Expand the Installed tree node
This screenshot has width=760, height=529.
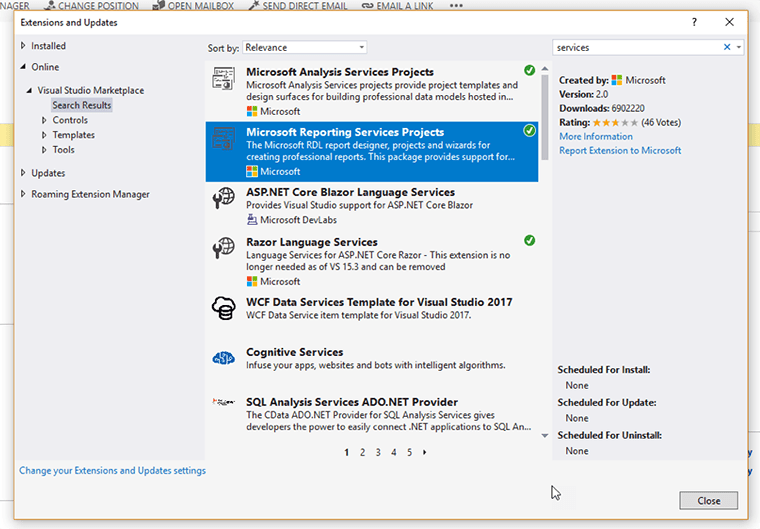[x=23, y=46]
